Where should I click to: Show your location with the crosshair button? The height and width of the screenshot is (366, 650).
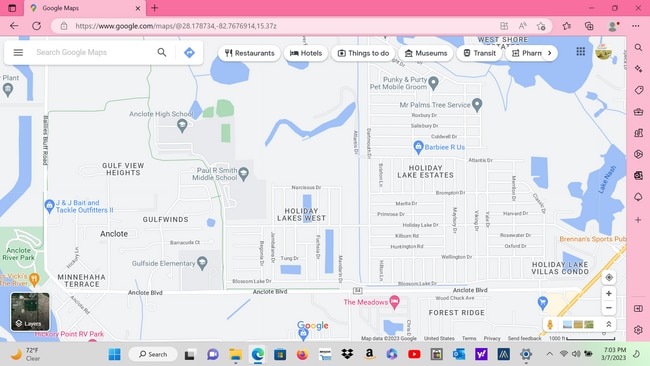click(609, 277)
